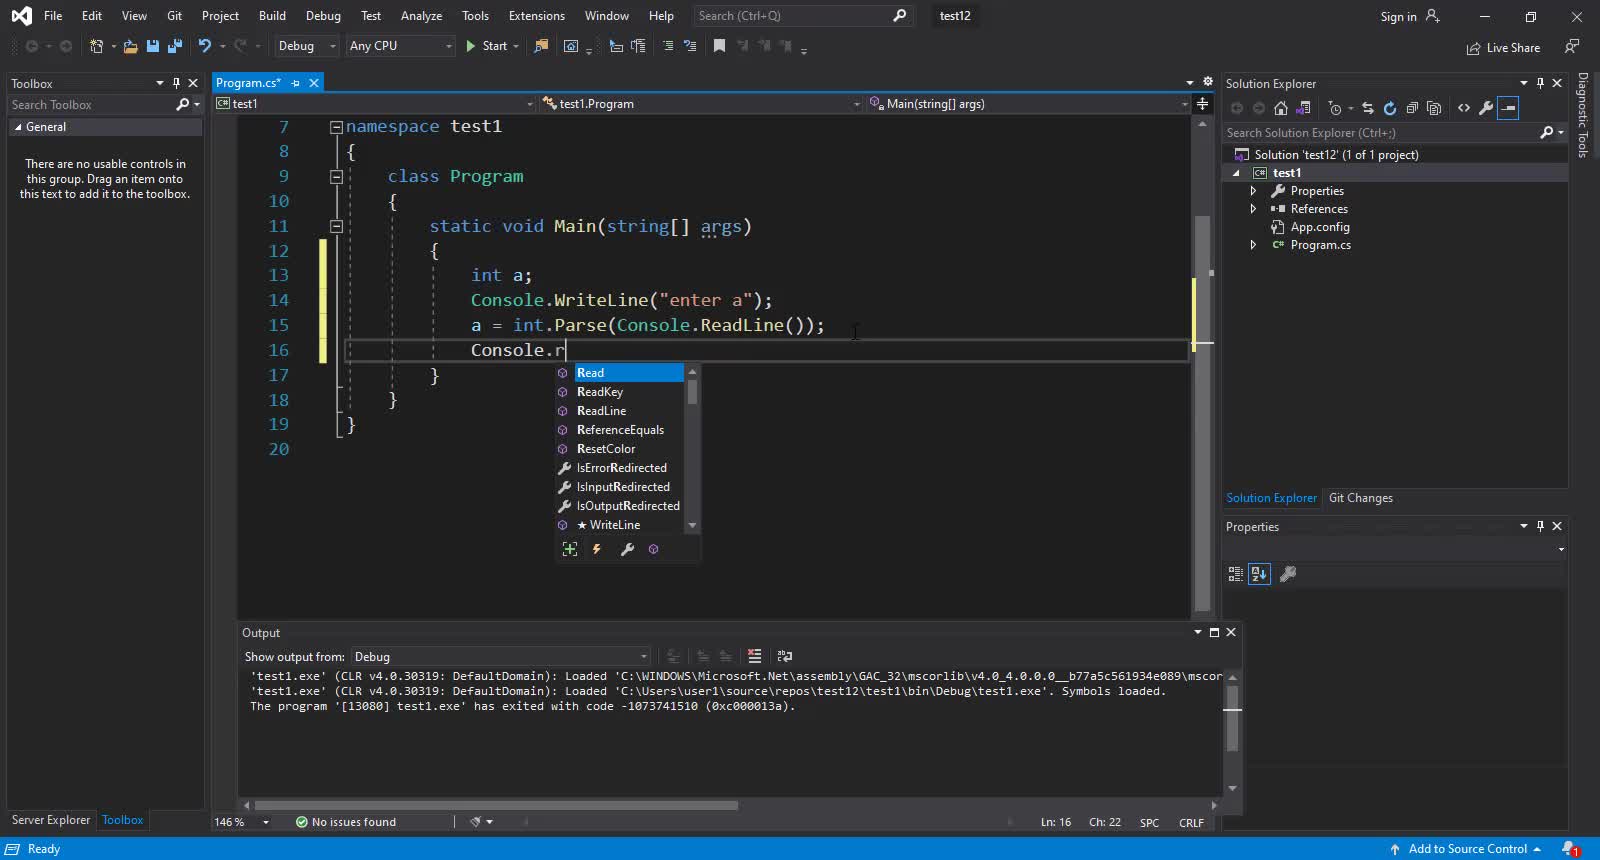Toggle alphabetical sorting in Properties panel
Screen dimensions: 1600x860
(x=1259, y=574)
